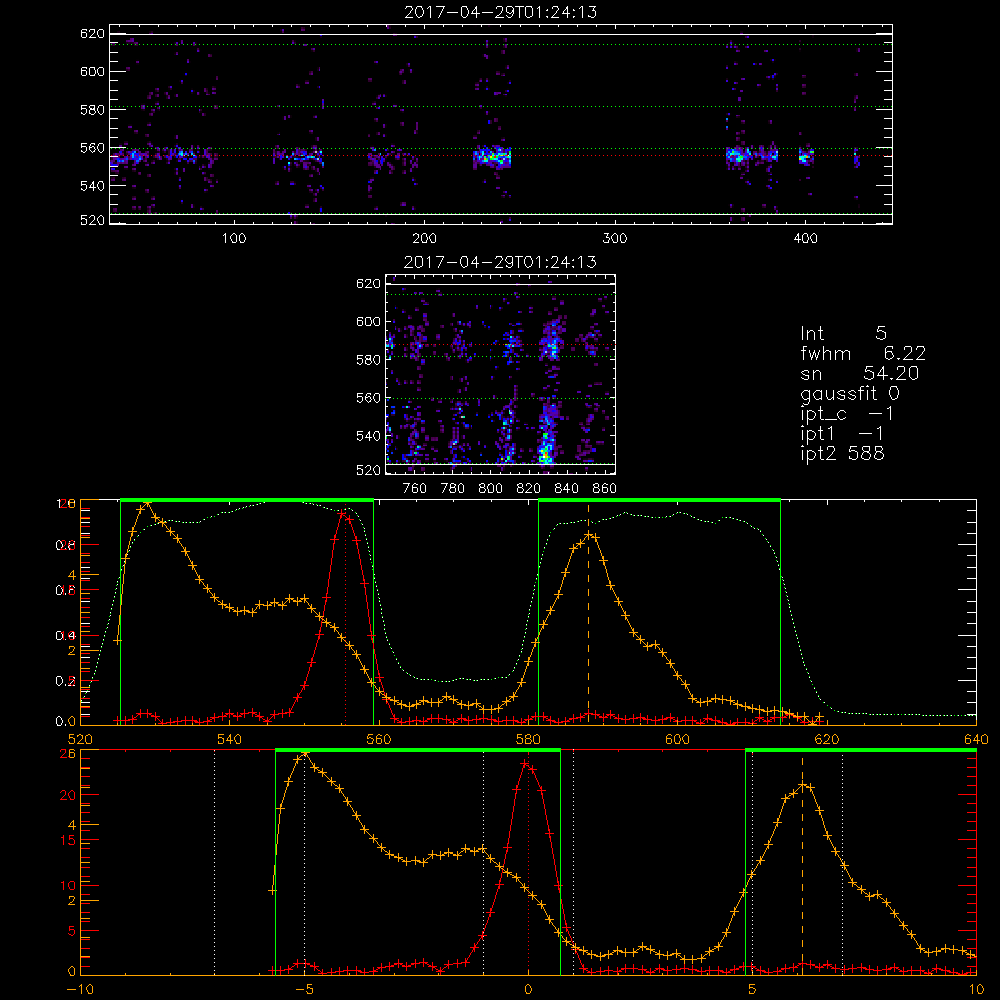
Task: Click the left green bar atop profile plot
Action: 247,500
